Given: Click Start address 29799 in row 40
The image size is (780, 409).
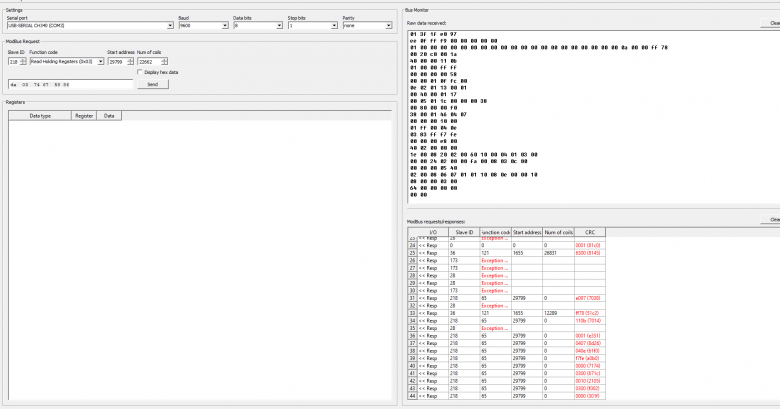Looking at the screenshot, I should click(527, 366).
